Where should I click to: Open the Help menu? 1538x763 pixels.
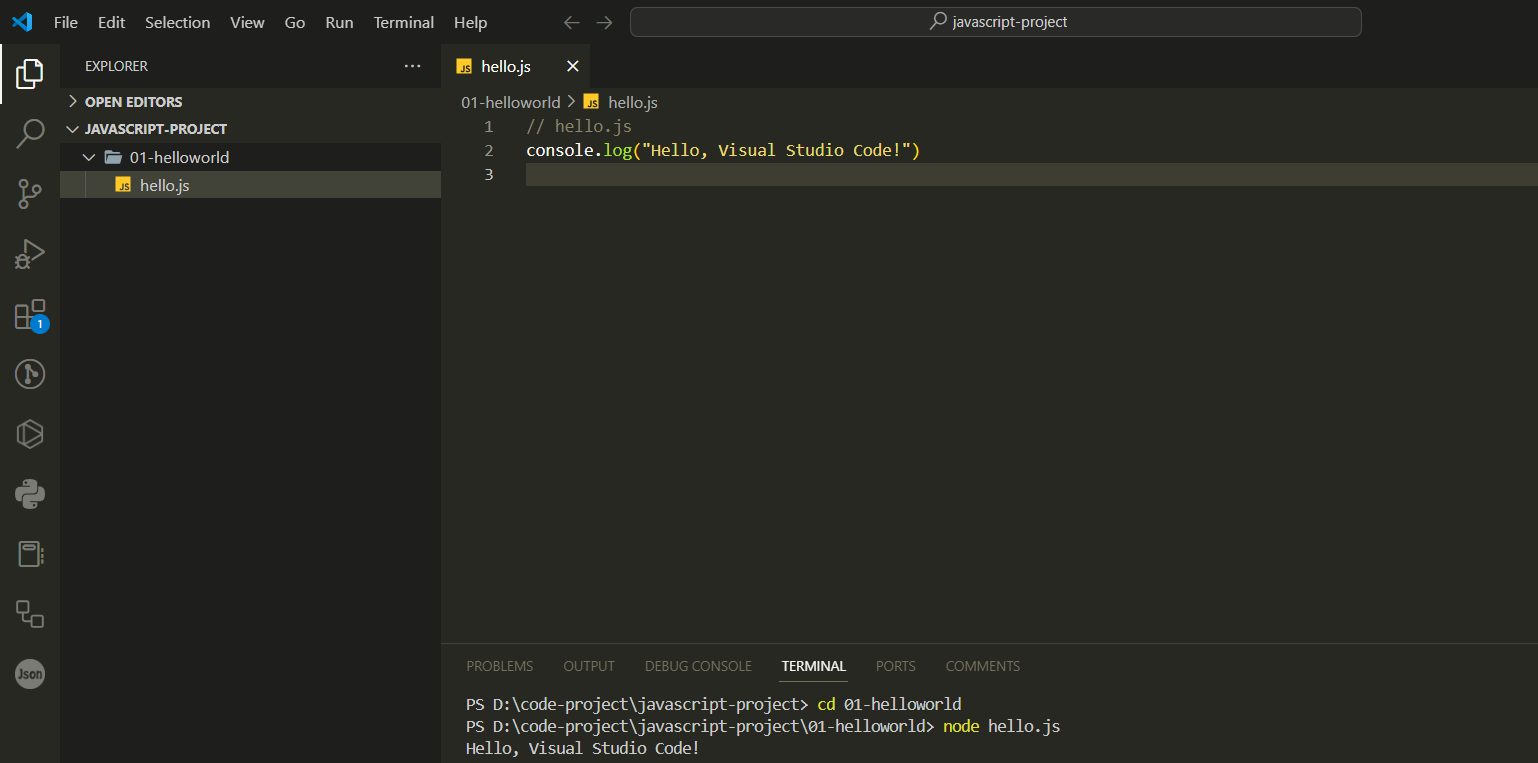pos(470,22)
